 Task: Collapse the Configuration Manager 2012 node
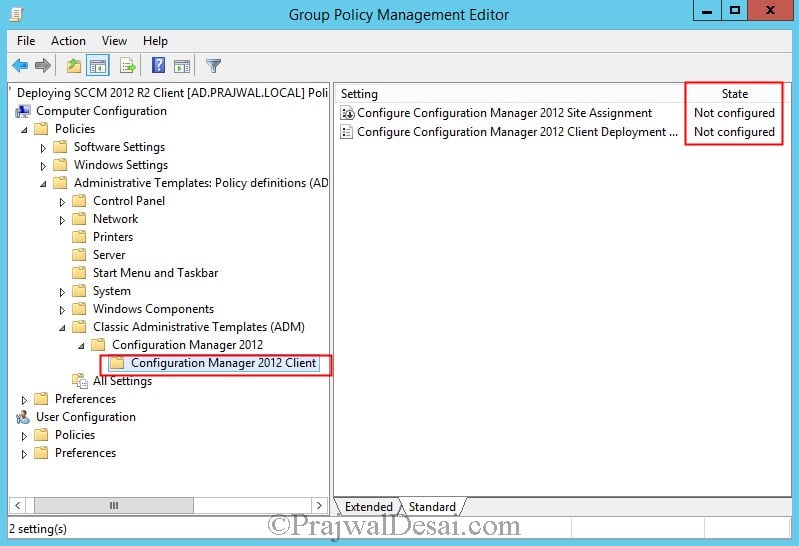81,346
